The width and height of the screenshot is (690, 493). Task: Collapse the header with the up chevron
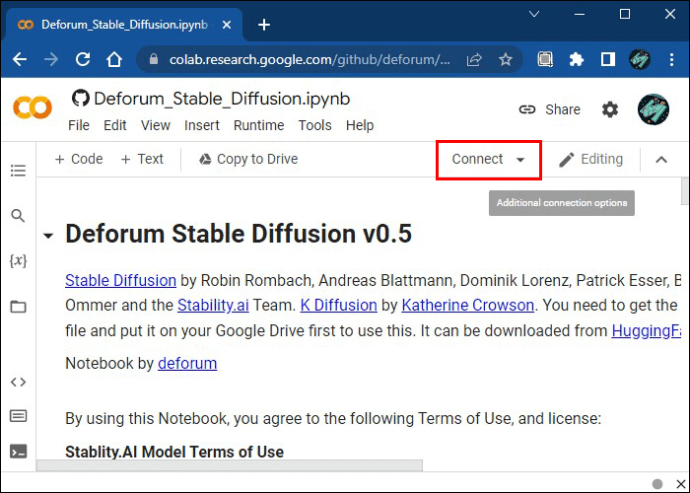click(x=661, y=159)
